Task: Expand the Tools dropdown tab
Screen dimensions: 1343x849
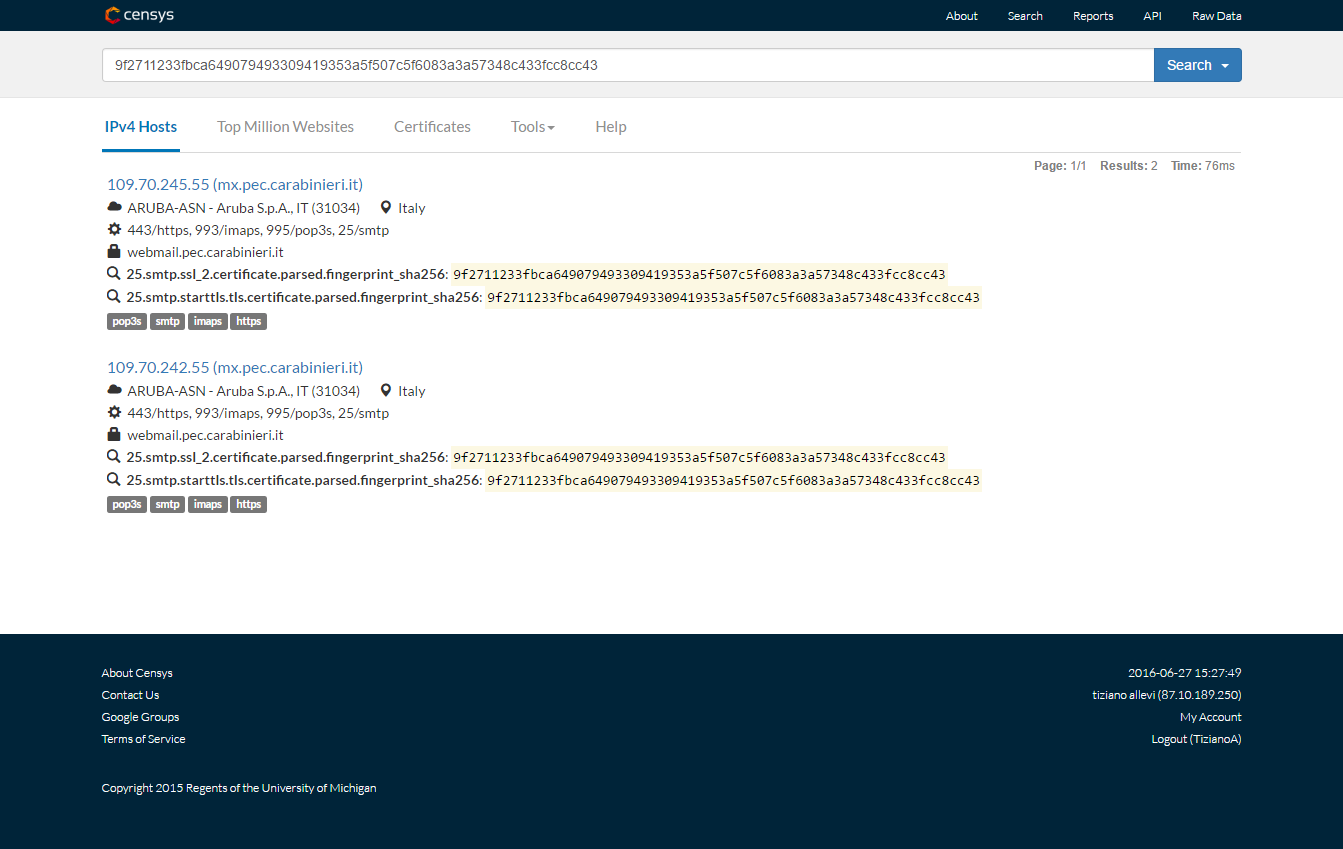Action: point(533,127)
